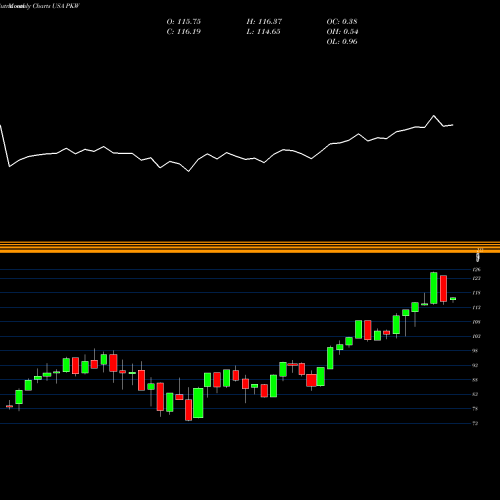Click the 78 price axis label

point(476,409)
